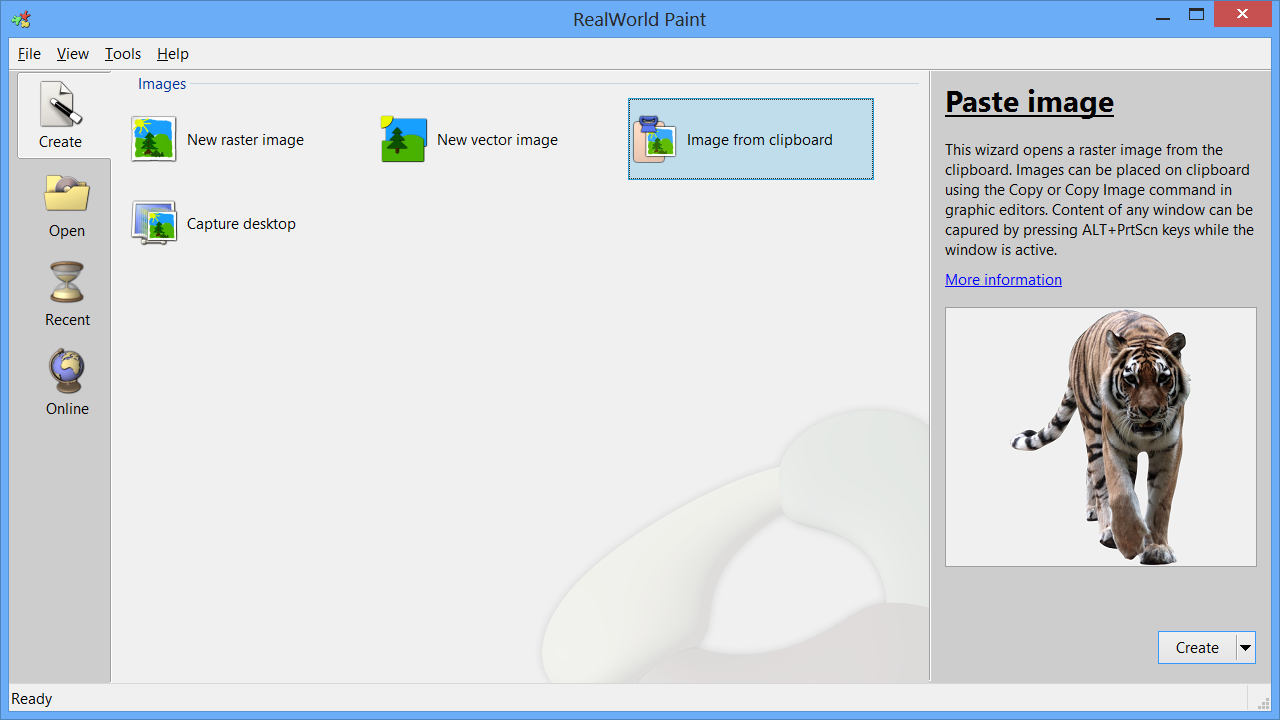Image resolution: width=1280 pixels, height=720 pixels.
Task: Follow the More information link
Action: coord(1003,280)
